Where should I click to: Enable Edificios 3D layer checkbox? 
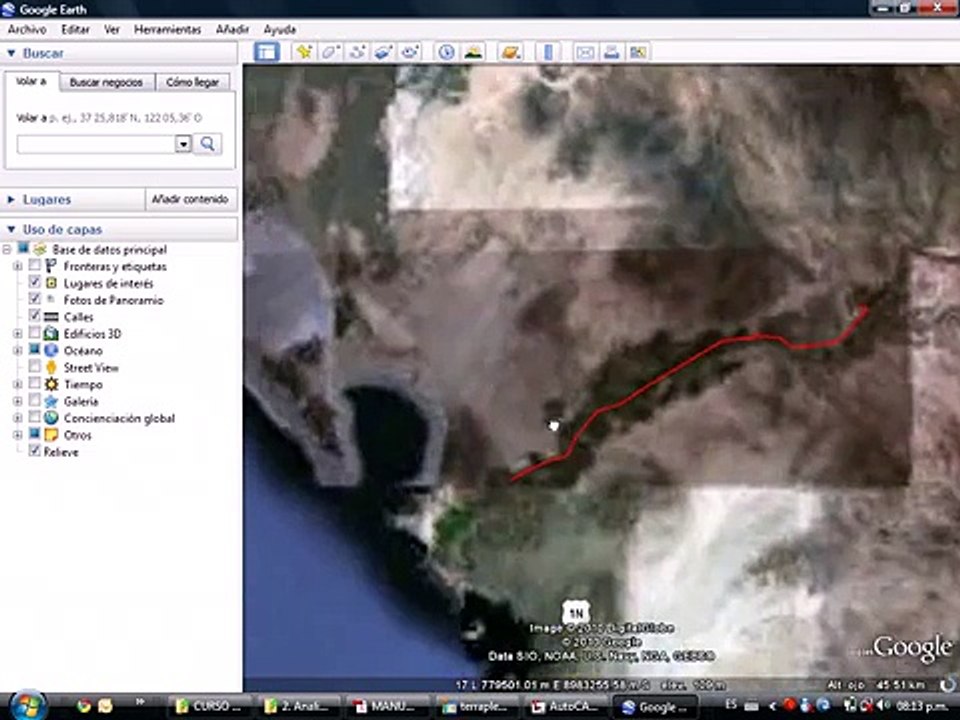tap(35, 332)
